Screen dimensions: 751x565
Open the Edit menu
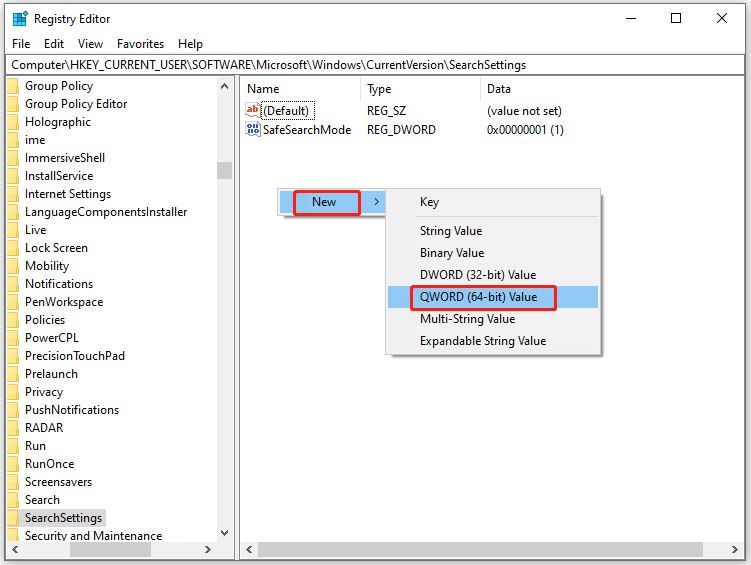tap(54, 44)
